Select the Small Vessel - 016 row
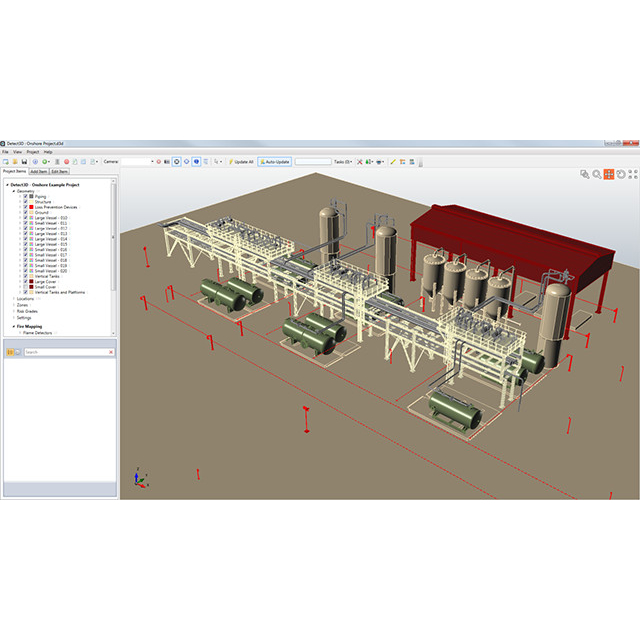640x640 pixels. coord(51,250)
